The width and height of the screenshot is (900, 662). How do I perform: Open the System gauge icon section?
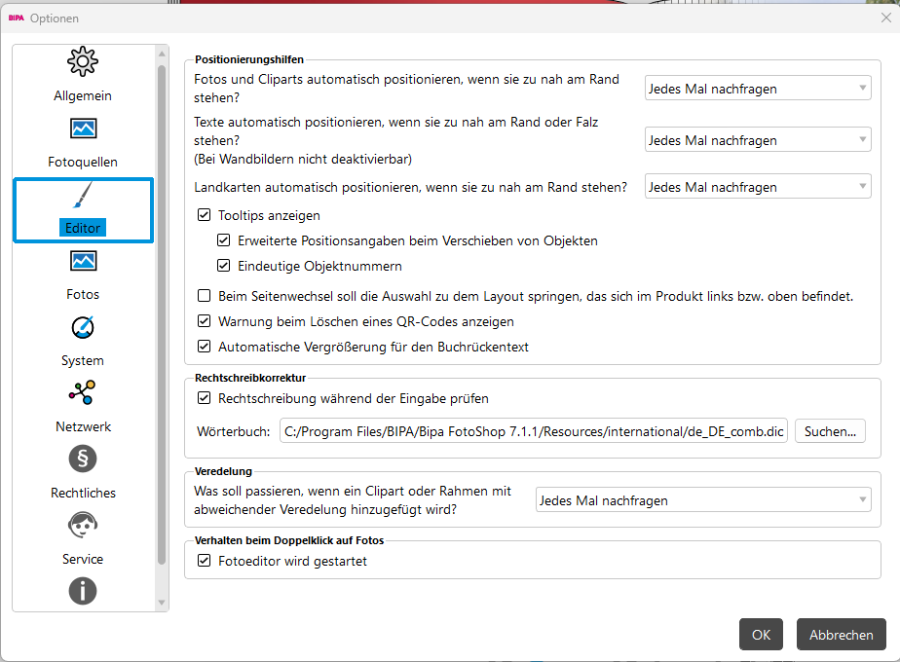pyautogui.click(x=83, y=327)
